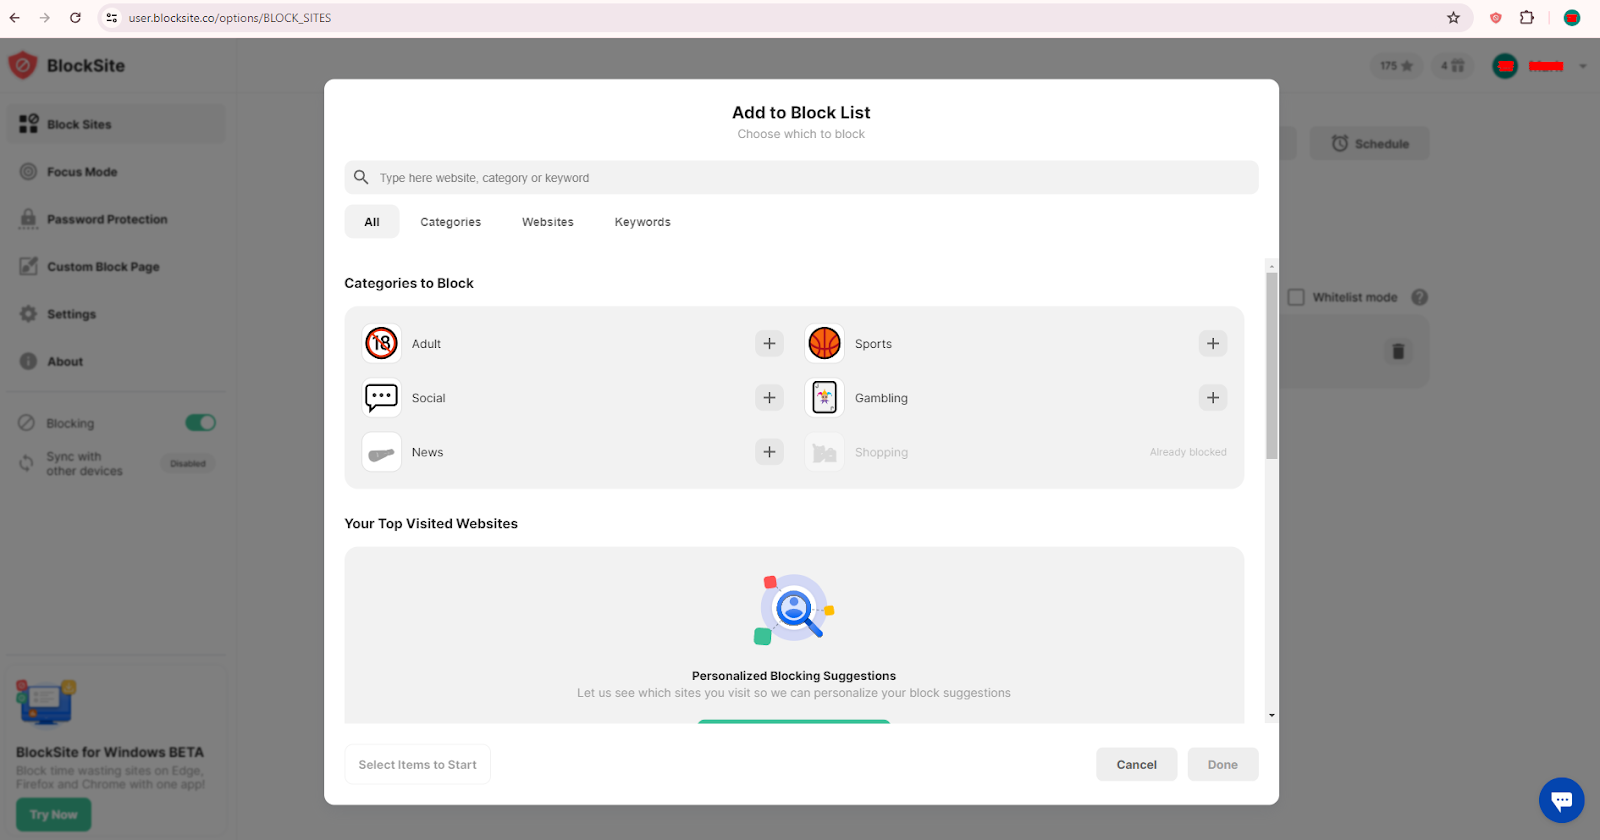
Task: Click the Sync Disabled status badge
Action: point(188,464)
